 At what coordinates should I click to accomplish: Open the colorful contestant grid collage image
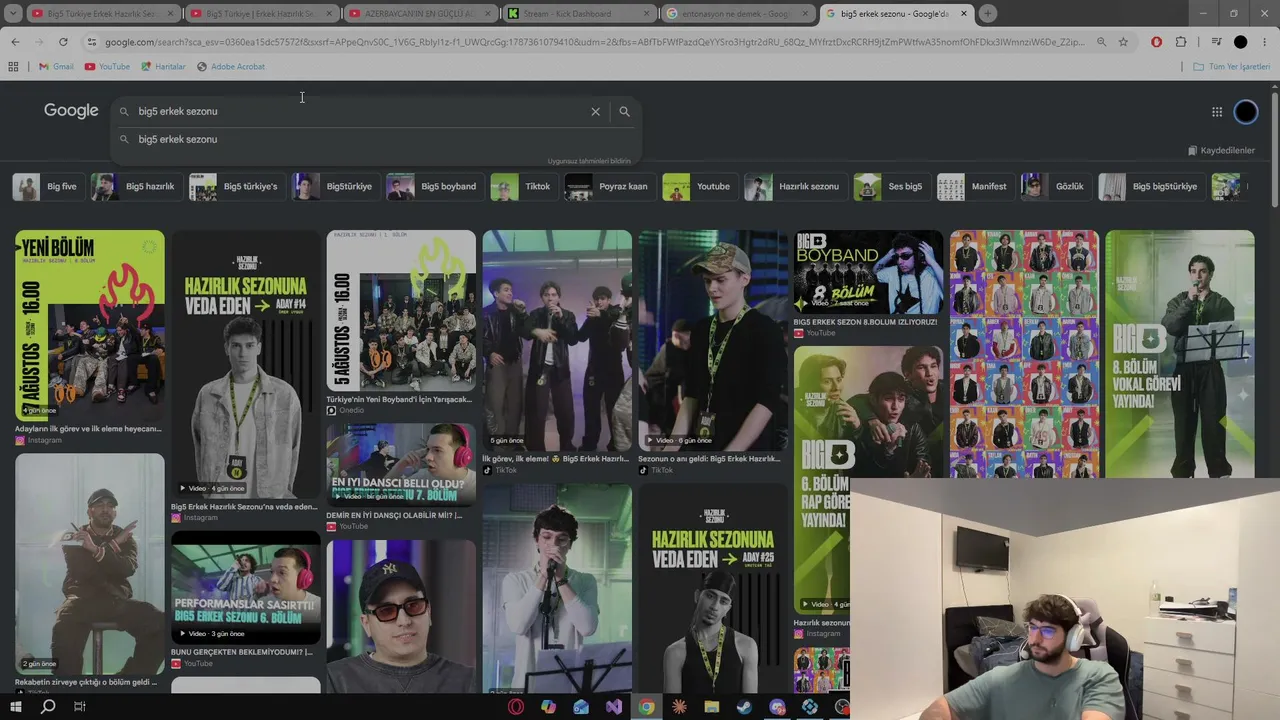pyautogui.click(x=1024, y=354)
